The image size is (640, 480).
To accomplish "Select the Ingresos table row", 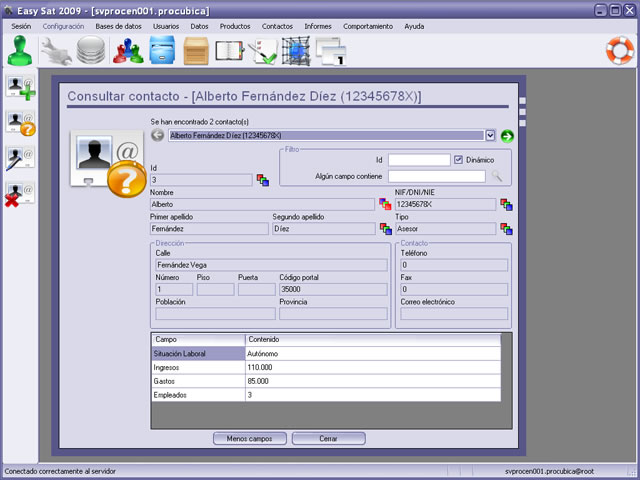I will tap(326, 367).
